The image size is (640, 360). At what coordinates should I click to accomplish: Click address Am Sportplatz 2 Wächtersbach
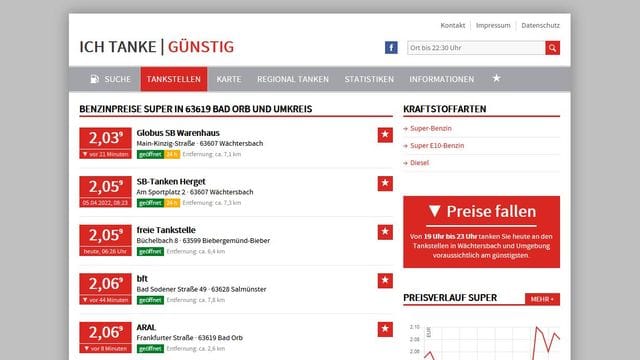tap(195, 192)
